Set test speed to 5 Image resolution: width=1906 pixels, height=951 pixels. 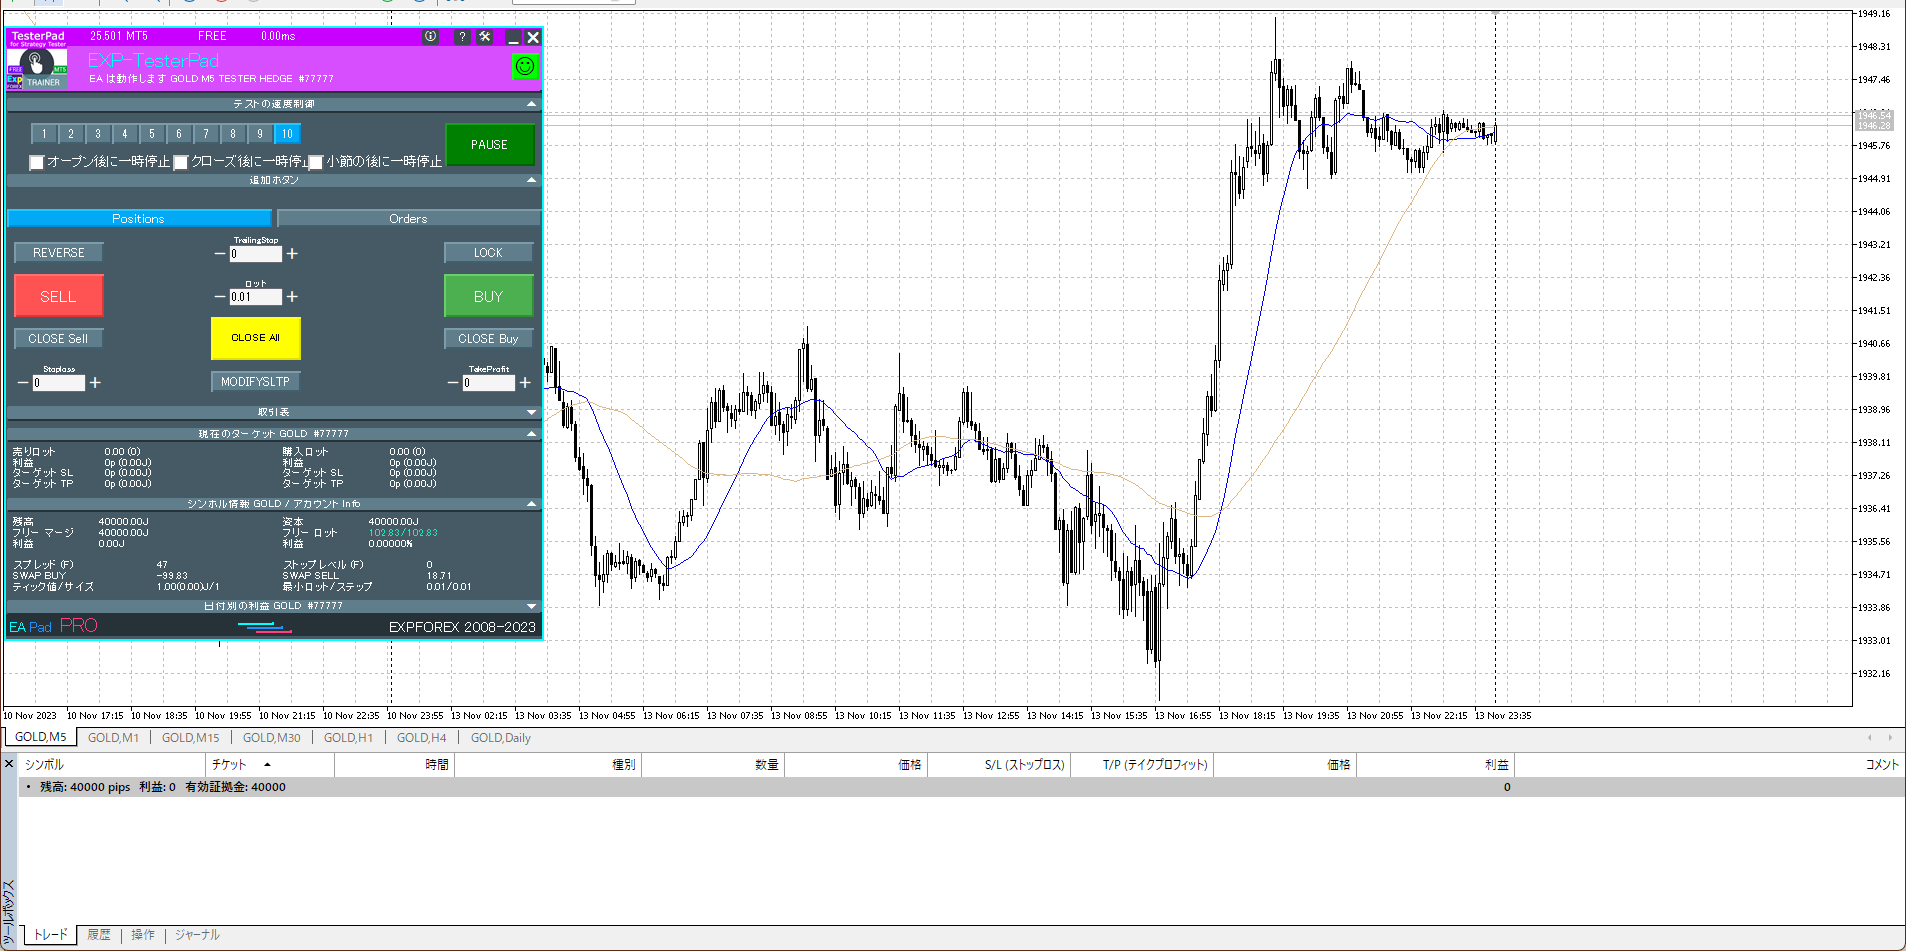[152, 134]
